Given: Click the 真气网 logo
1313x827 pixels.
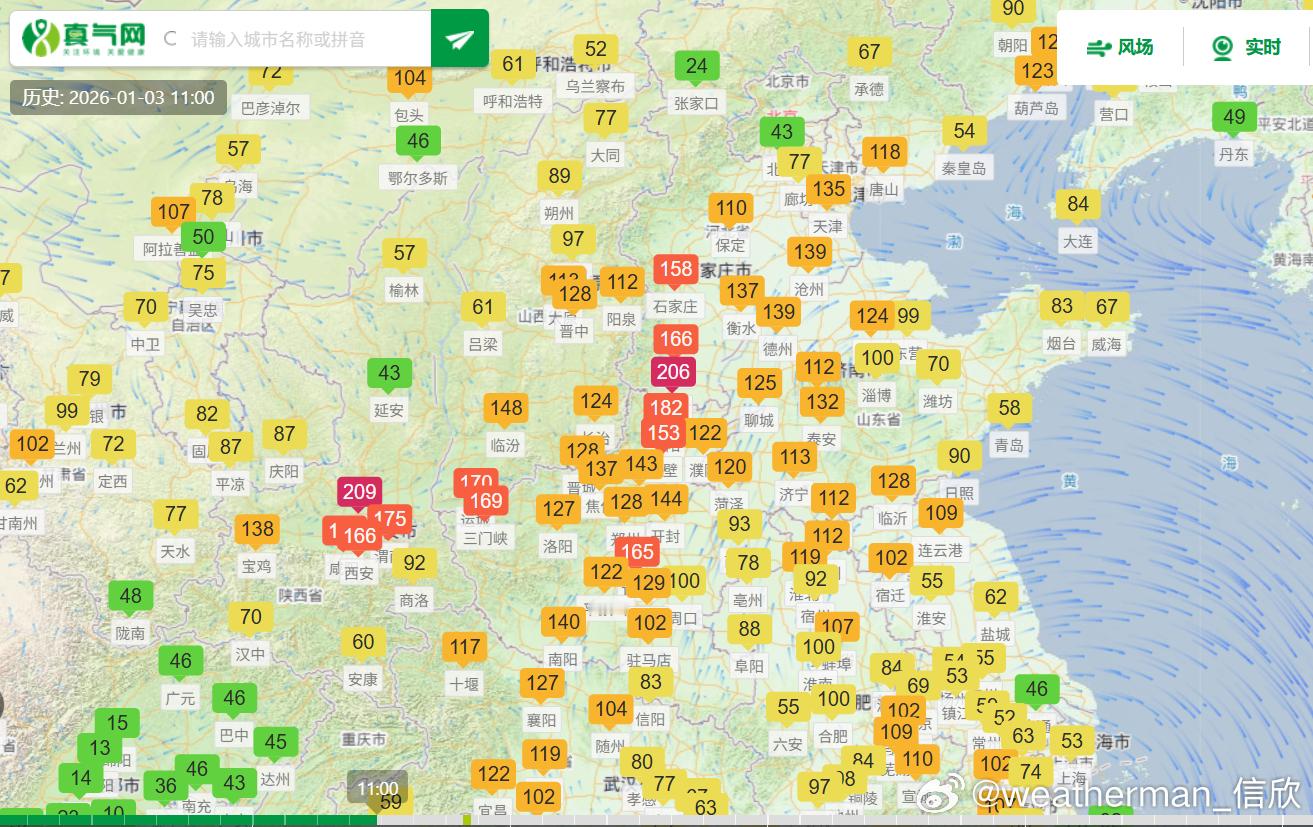Looking at the screenshot, I should pyautogui.click(x=84, y=38).
